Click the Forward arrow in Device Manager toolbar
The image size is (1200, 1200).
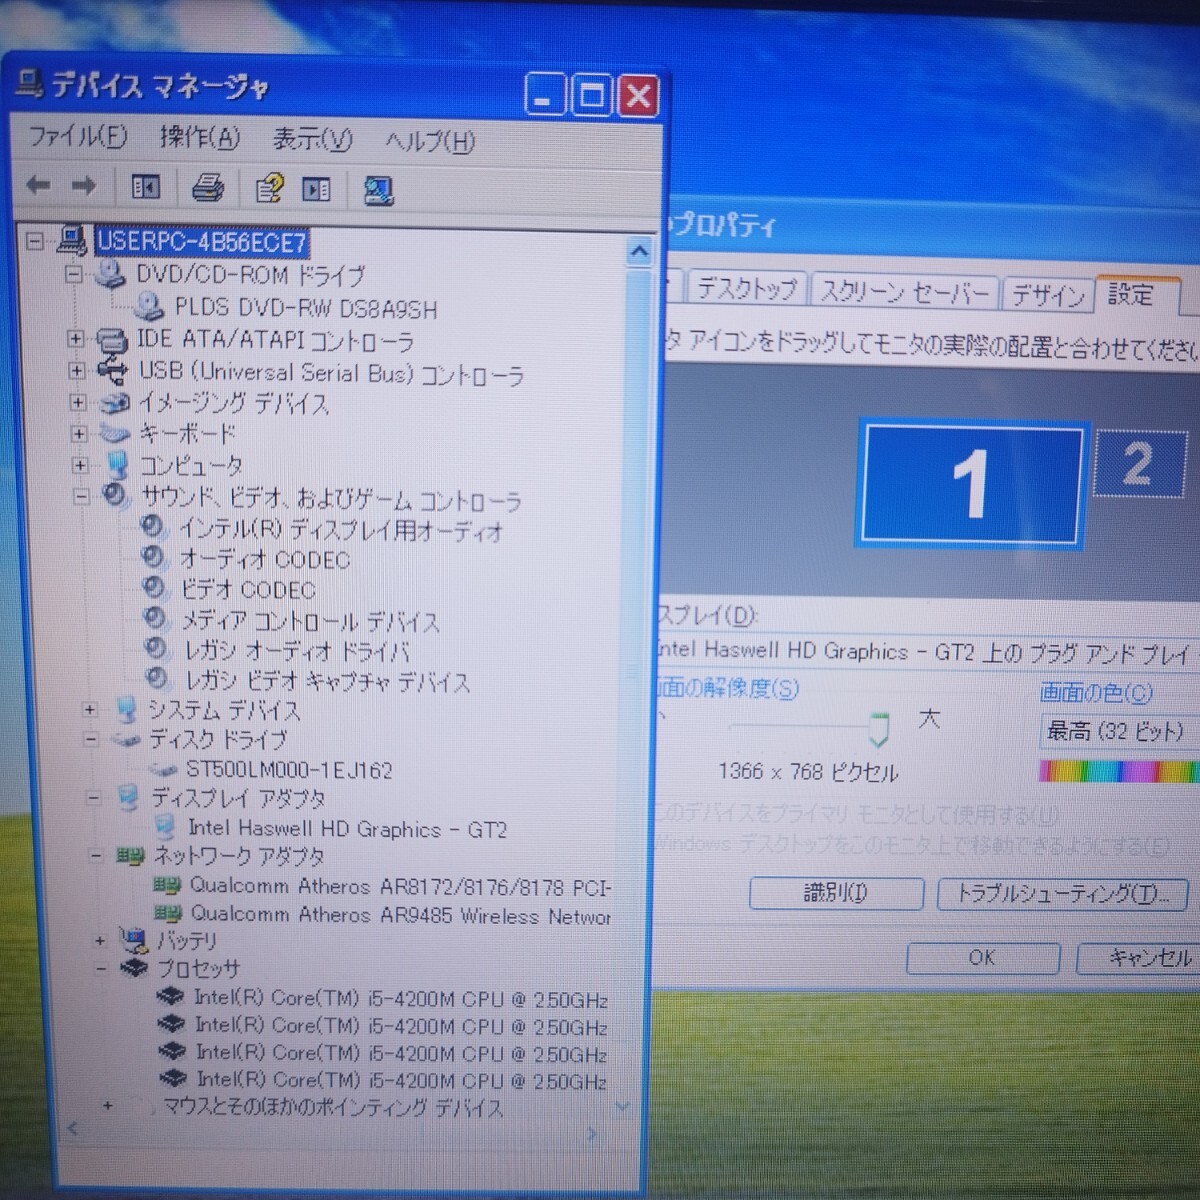point(84,185)
